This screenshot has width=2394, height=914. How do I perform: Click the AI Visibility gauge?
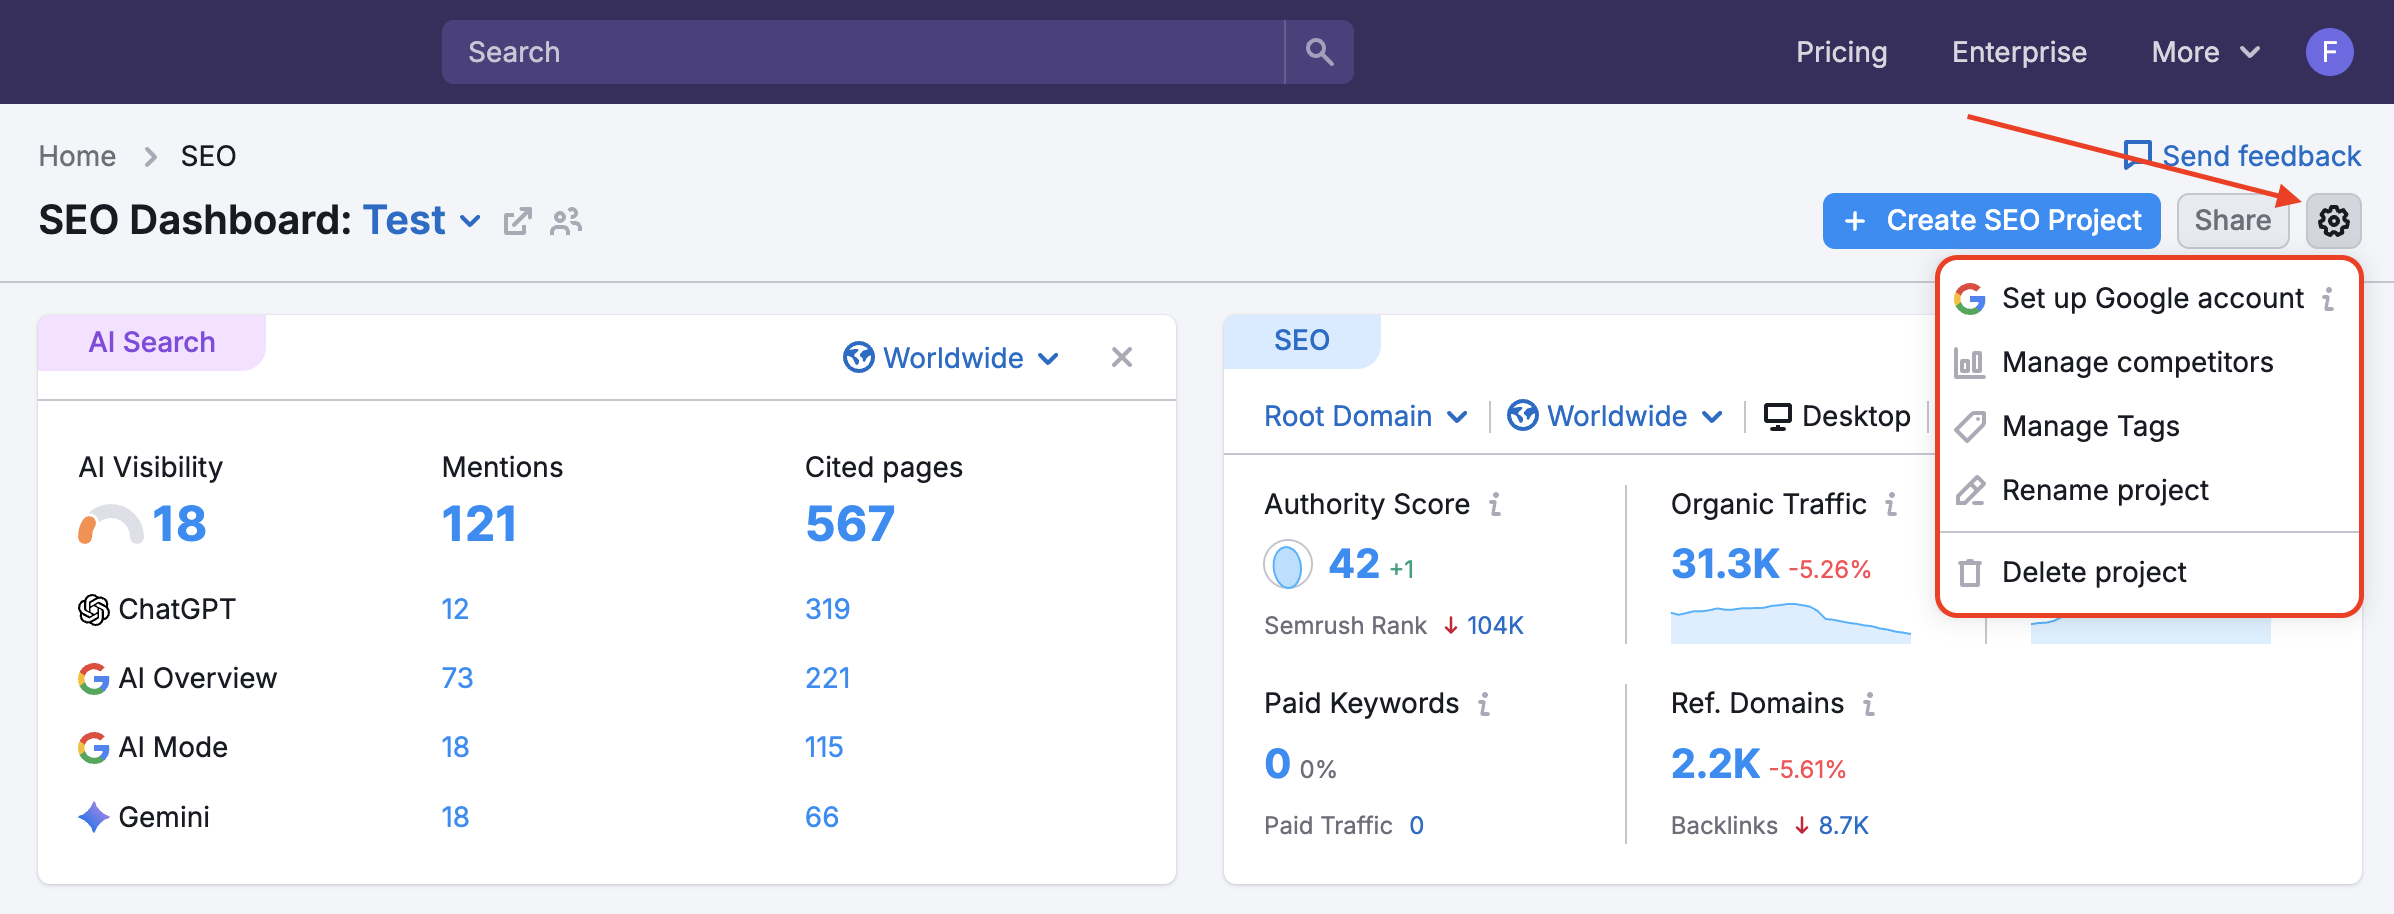(113, 523)
